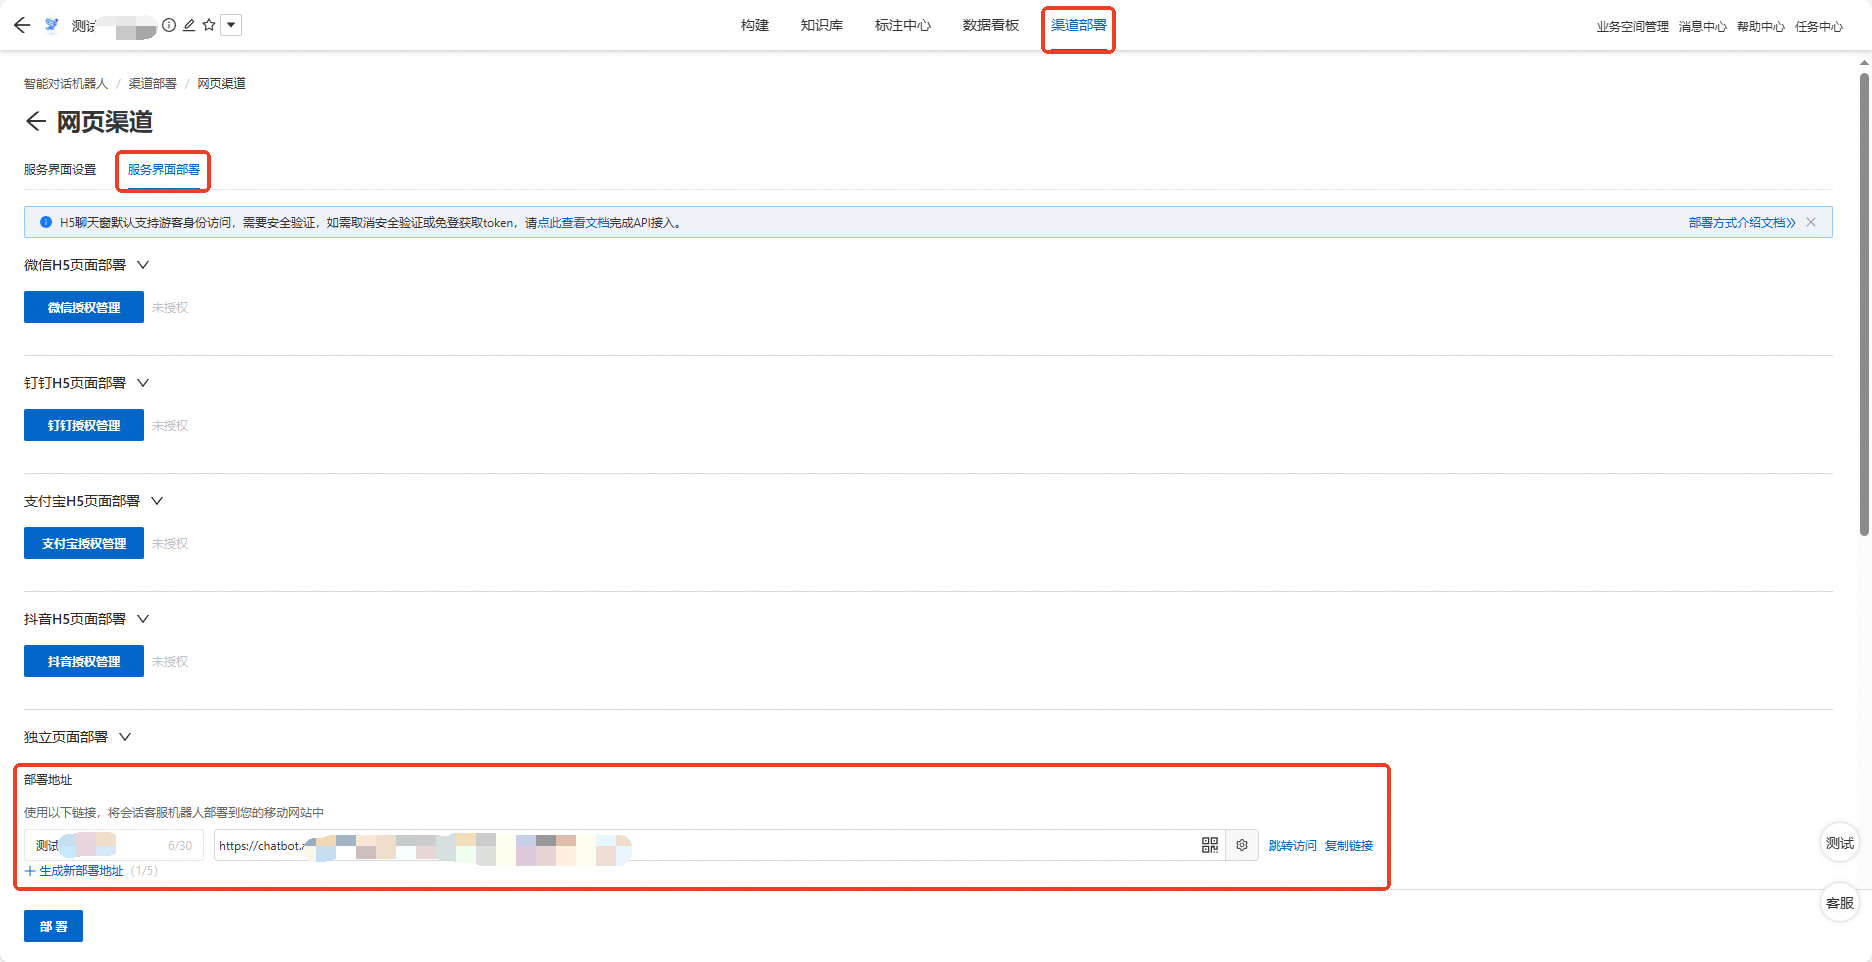Image resolution: width=1872 pixels, height=962 pixels.
Task: Open 业务空间管理 in the header
Action: pos(1633,27)
